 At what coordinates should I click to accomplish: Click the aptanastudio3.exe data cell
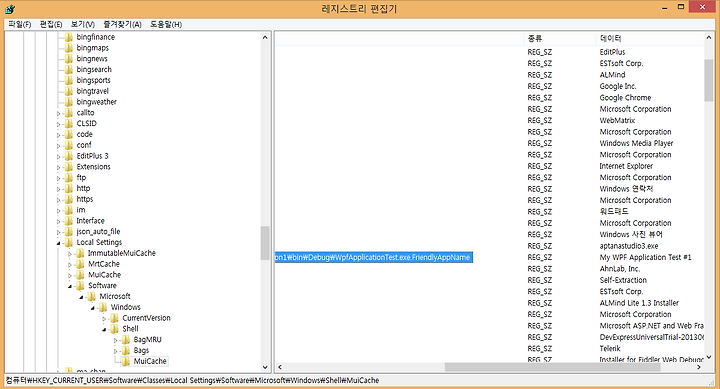pos(629,246)
